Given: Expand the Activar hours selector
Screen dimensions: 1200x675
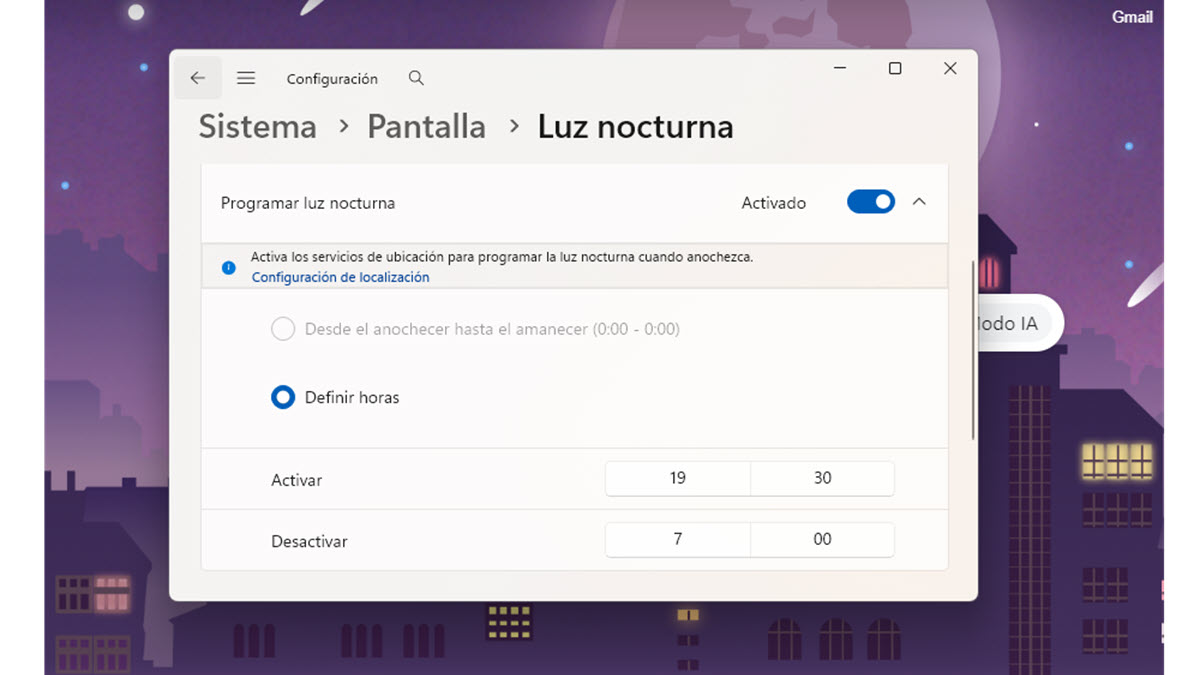Looking at the screenshot, I should point(677,478).
